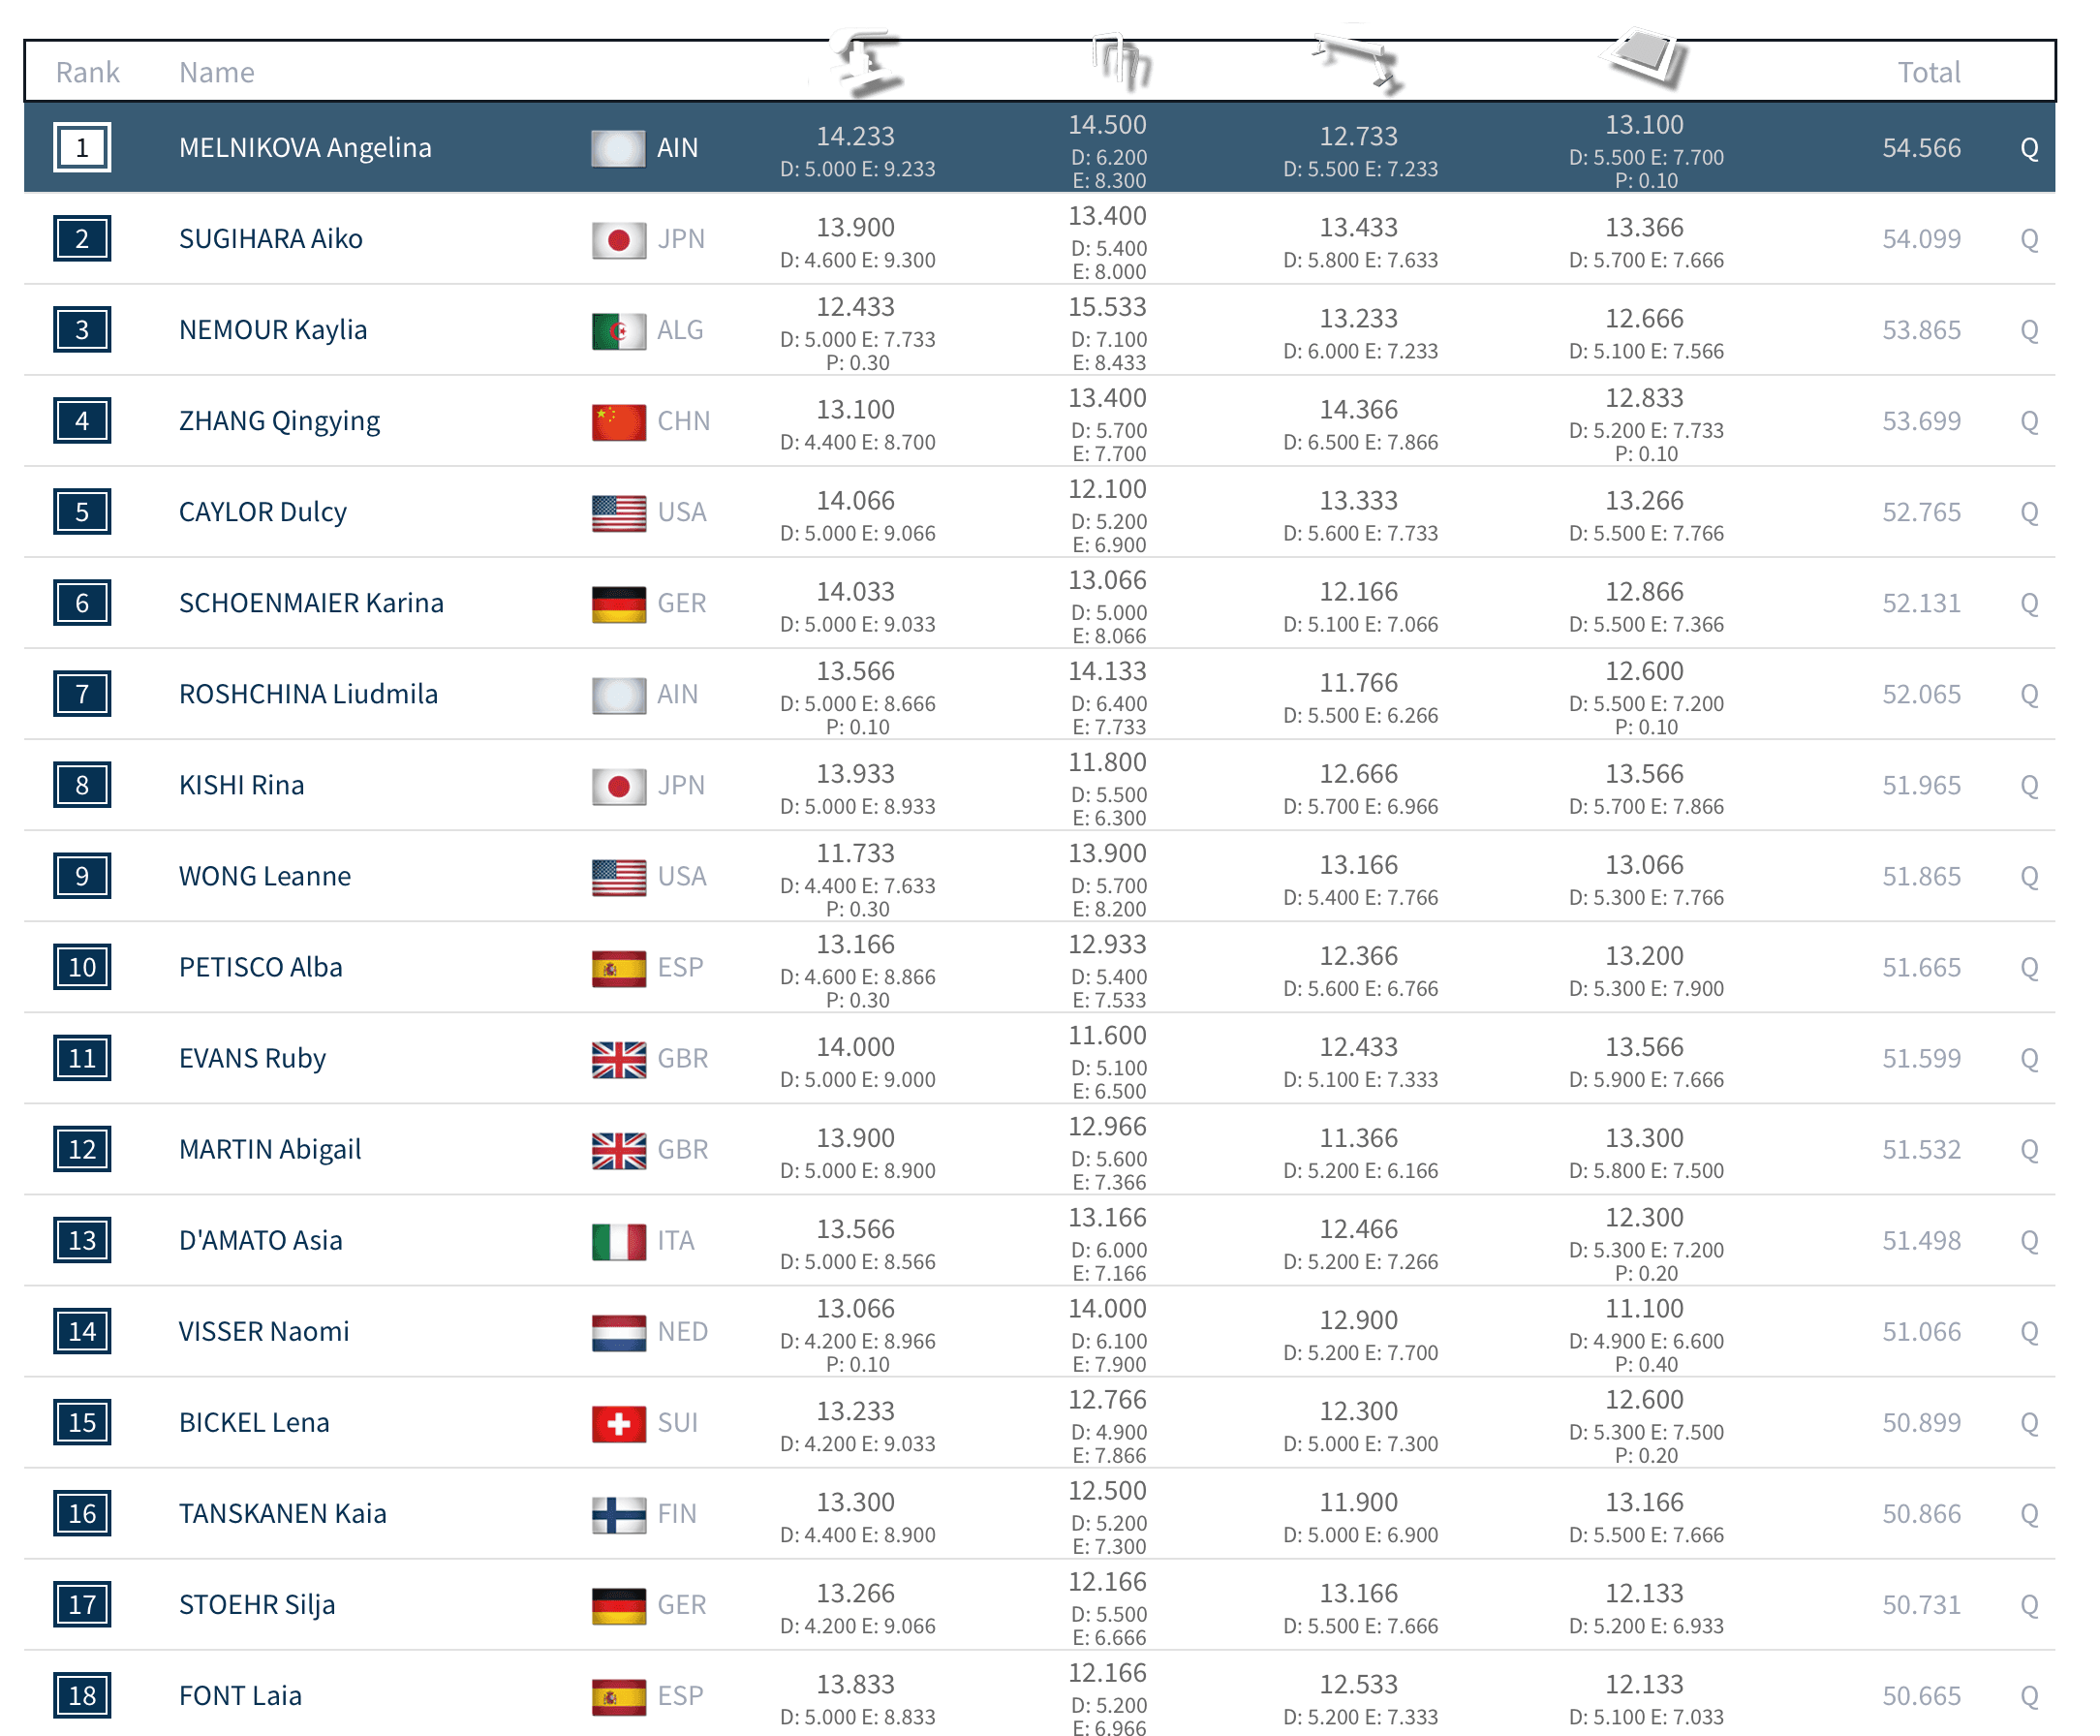Click EVANS Ruby's name link
This screenshot has width=2100, height=1736.
[x=252, y=1058]
